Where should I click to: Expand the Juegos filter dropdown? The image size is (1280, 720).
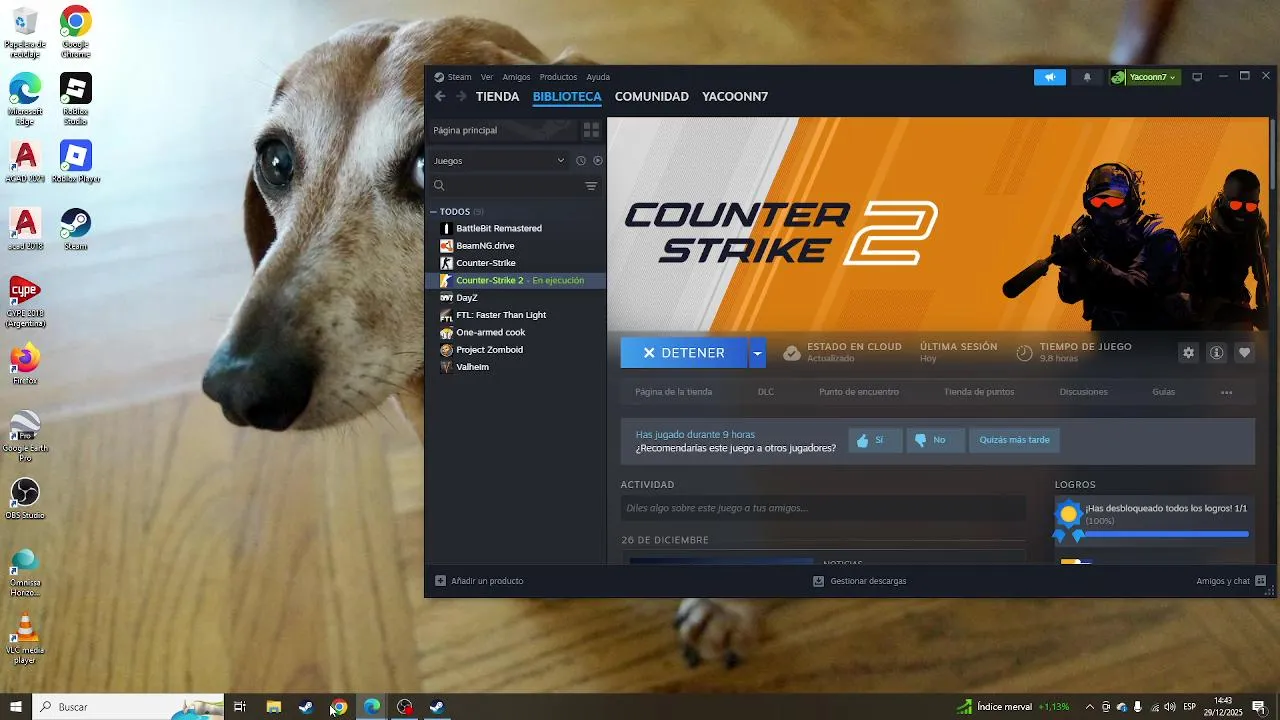[498, 160]
